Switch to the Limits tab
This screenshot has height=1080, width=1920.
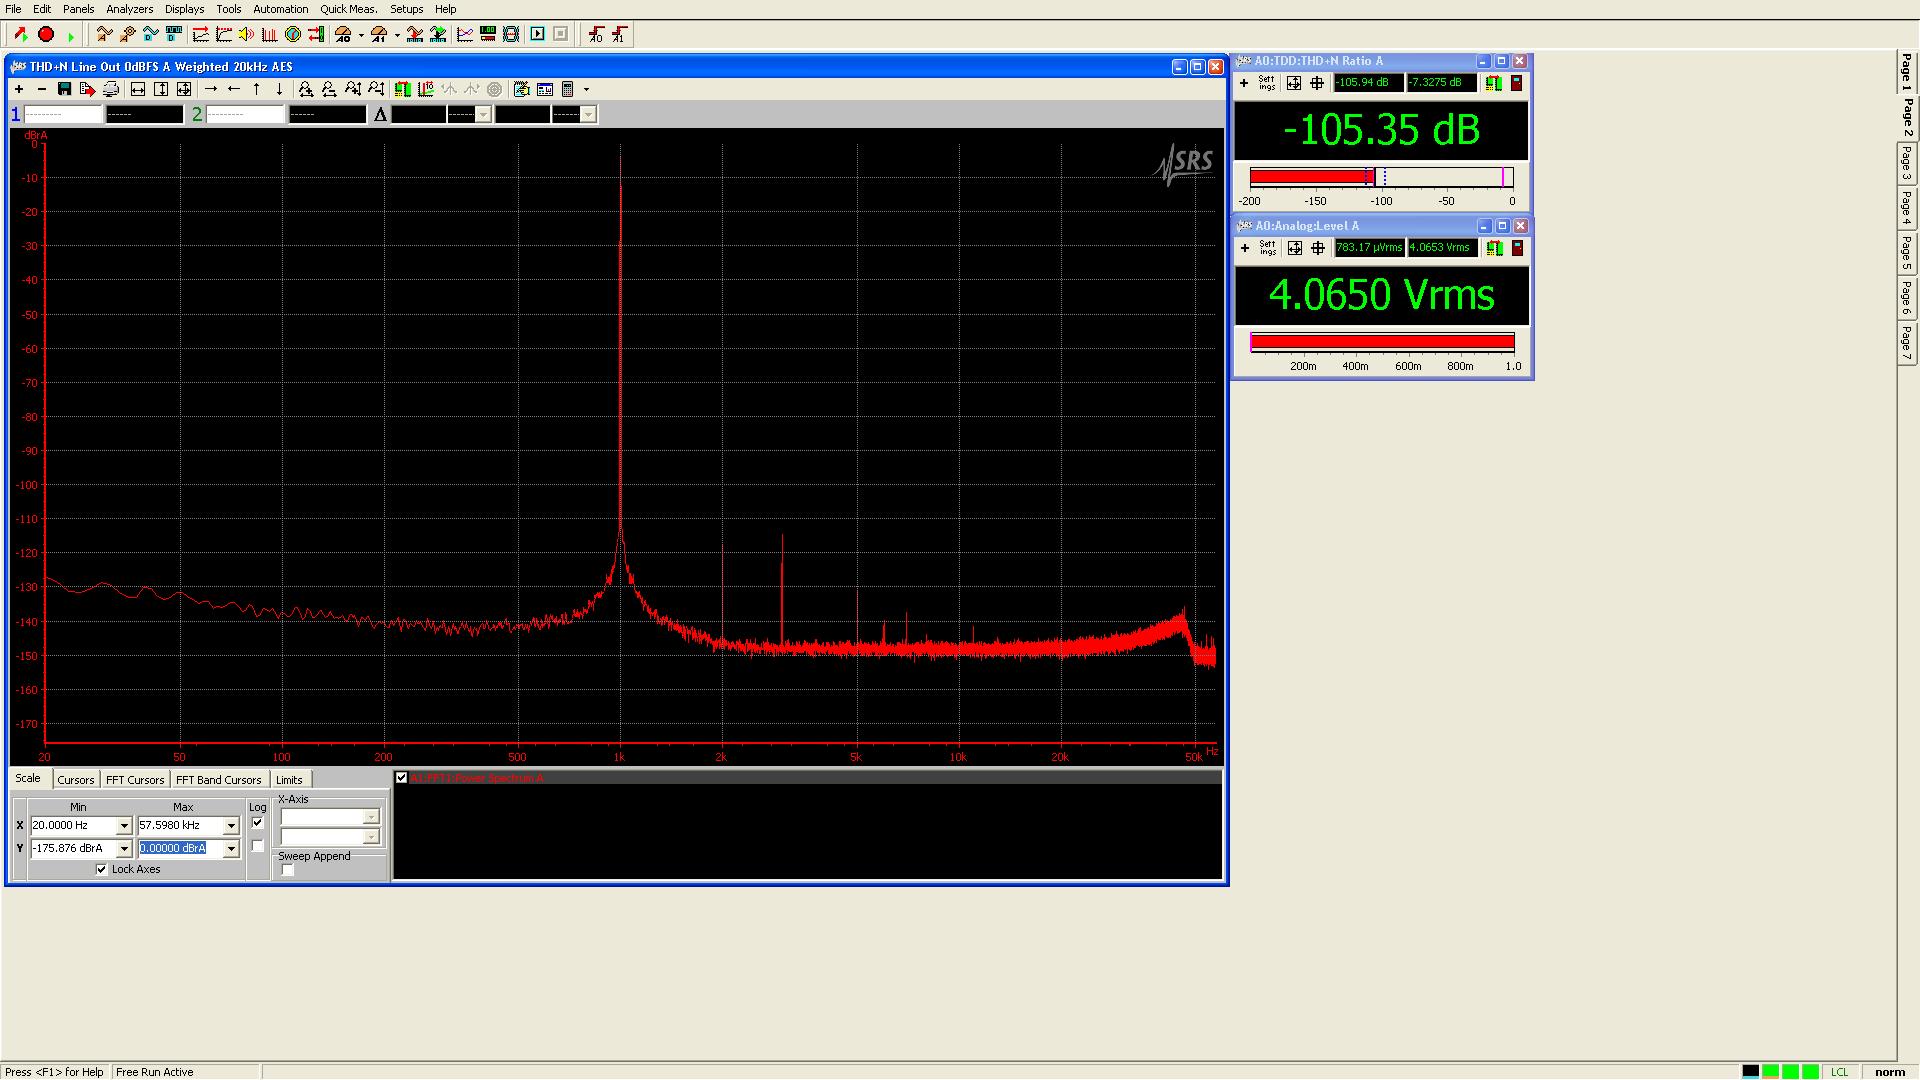click(289, 780)
